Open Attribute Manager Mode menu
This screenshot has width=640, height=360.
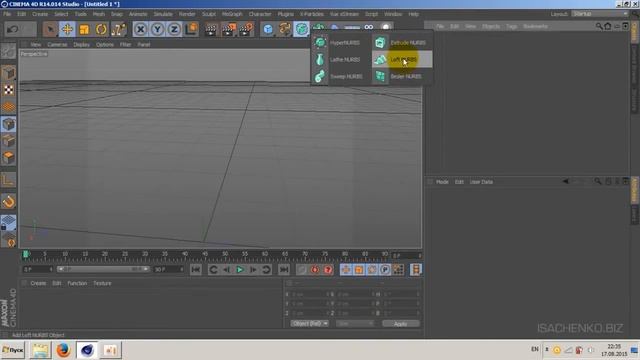[442, 182]
